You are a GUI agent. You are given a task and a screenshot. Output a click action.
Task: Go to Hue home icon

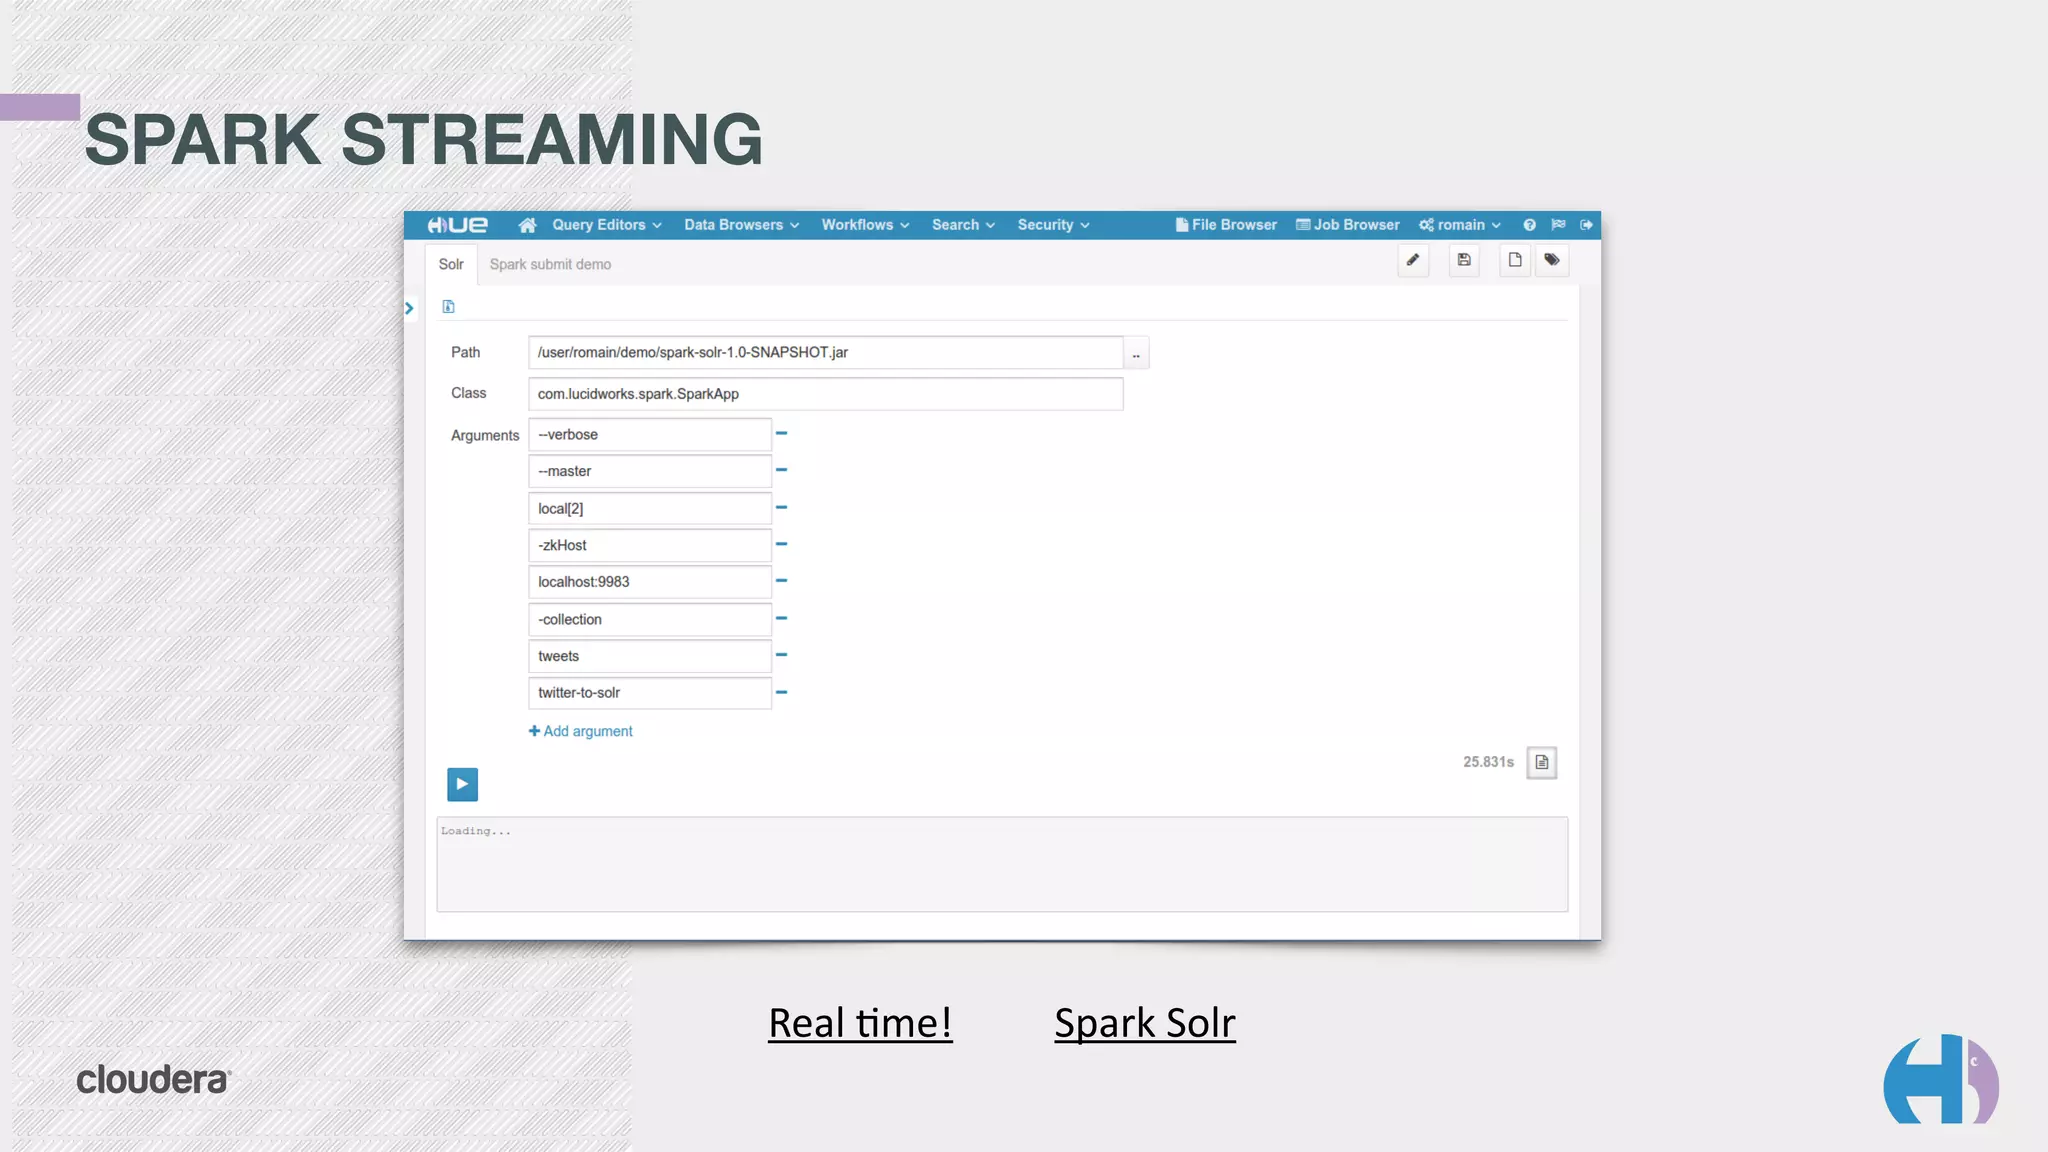(527, 225)
